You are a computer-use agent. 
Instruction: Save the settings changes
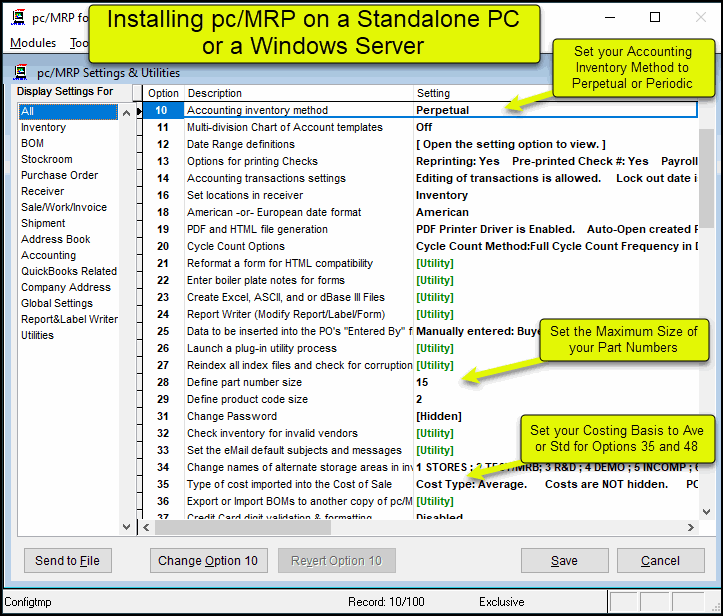(x=564, y=561)
